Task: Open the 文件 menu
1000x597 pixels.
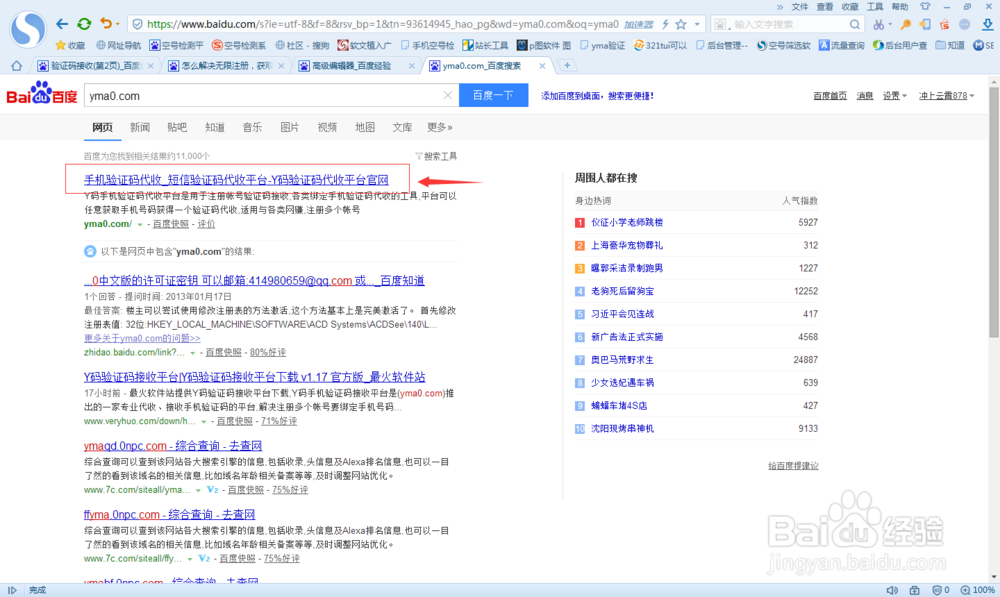Action: (800, 6)
